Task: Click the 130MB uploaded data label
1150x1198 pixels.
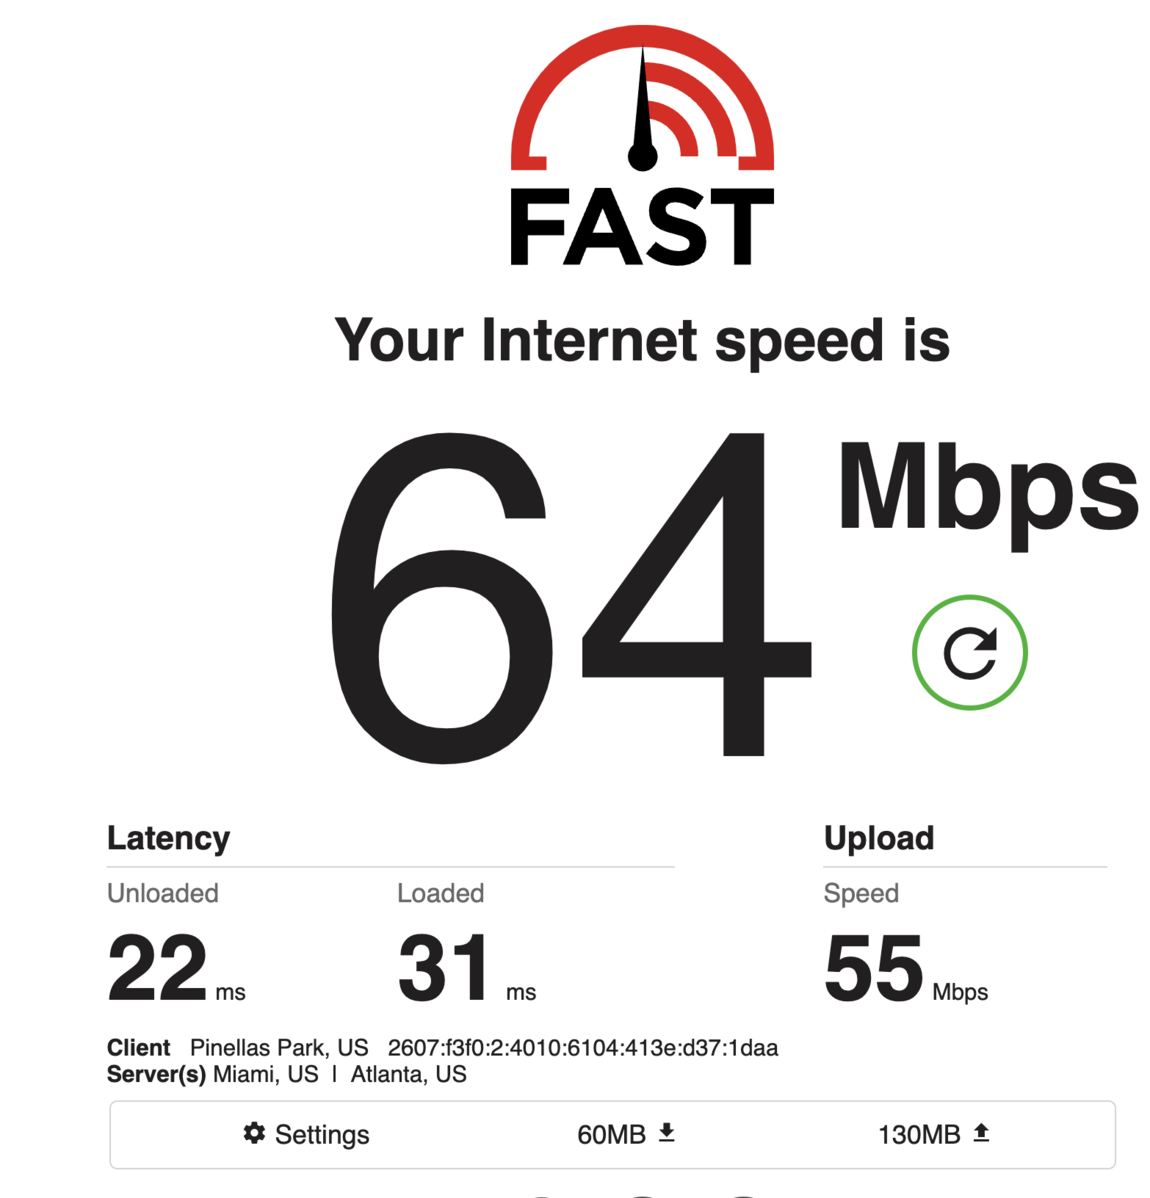Action: pyautogui.click(x=918, y=1135)
